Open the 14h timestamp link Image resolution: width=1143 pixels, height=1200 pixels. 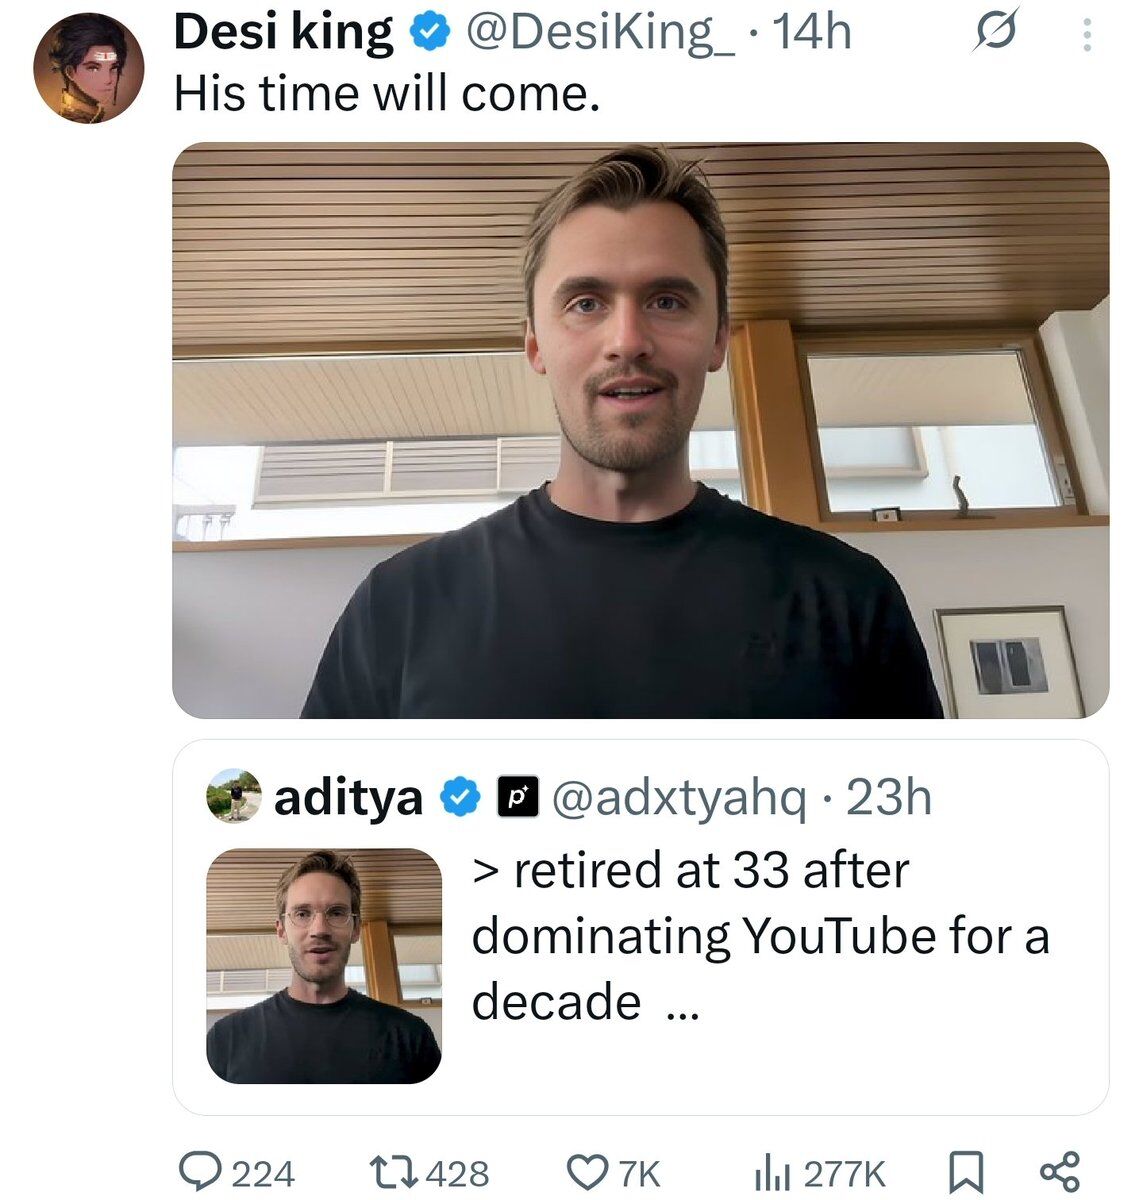click(x=813, y=34)
